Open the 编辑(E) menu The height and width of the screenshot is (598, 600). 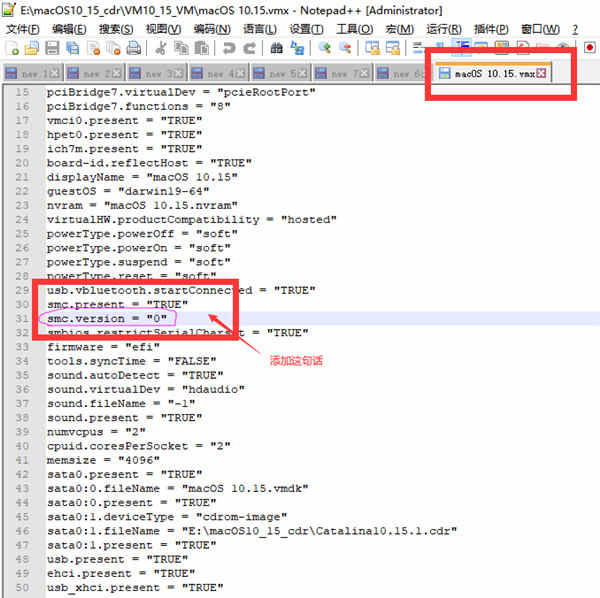(69, 29)
